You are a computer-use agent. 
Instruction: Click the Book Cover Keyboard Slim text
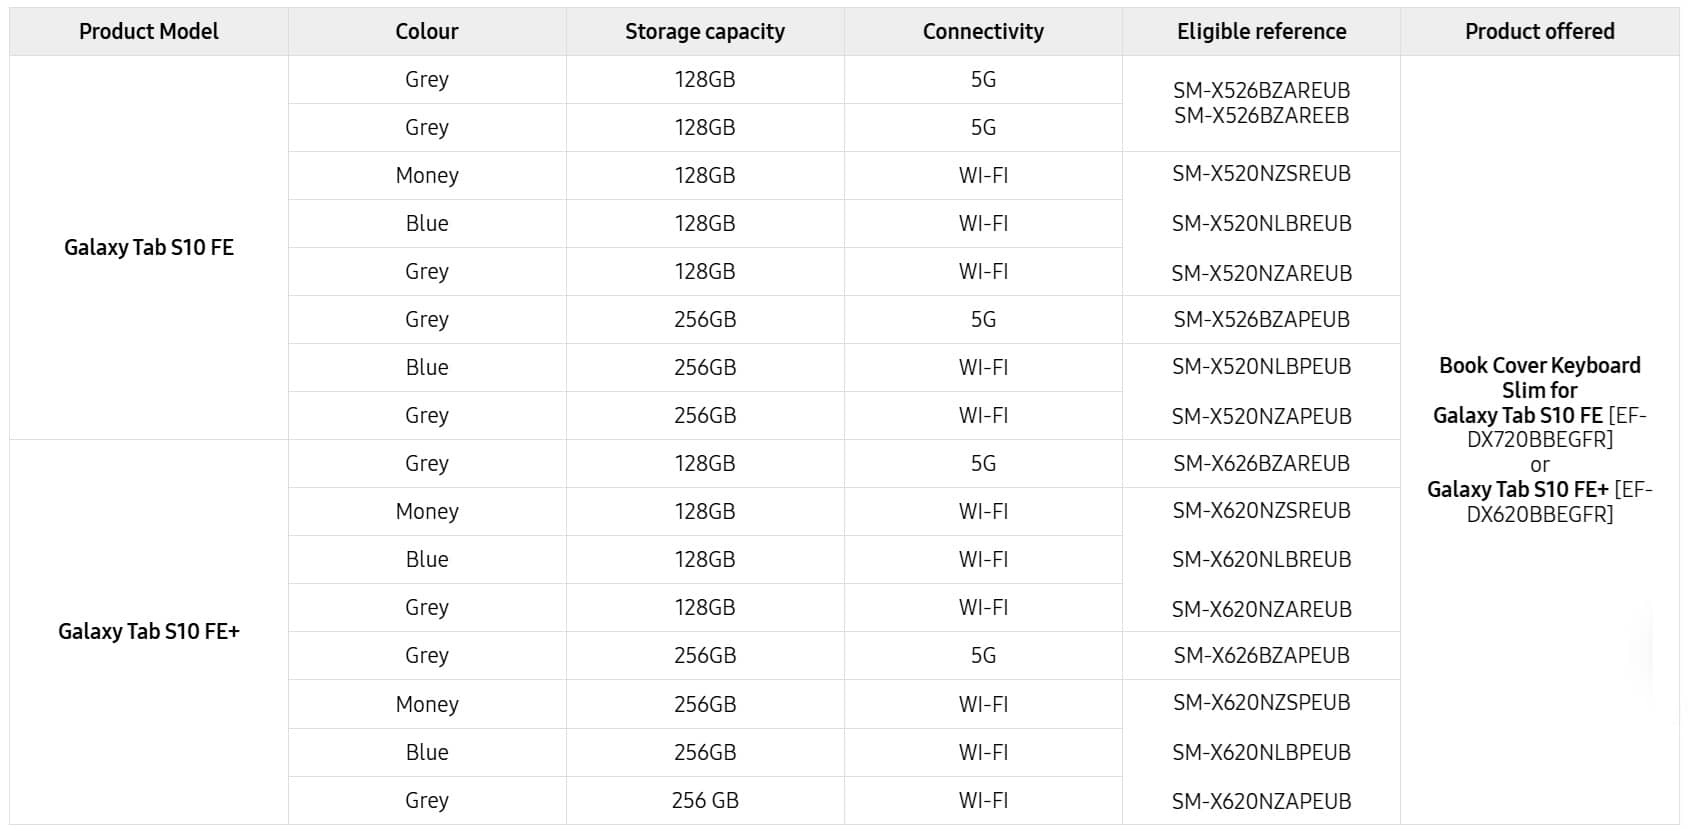[1539, 378]
